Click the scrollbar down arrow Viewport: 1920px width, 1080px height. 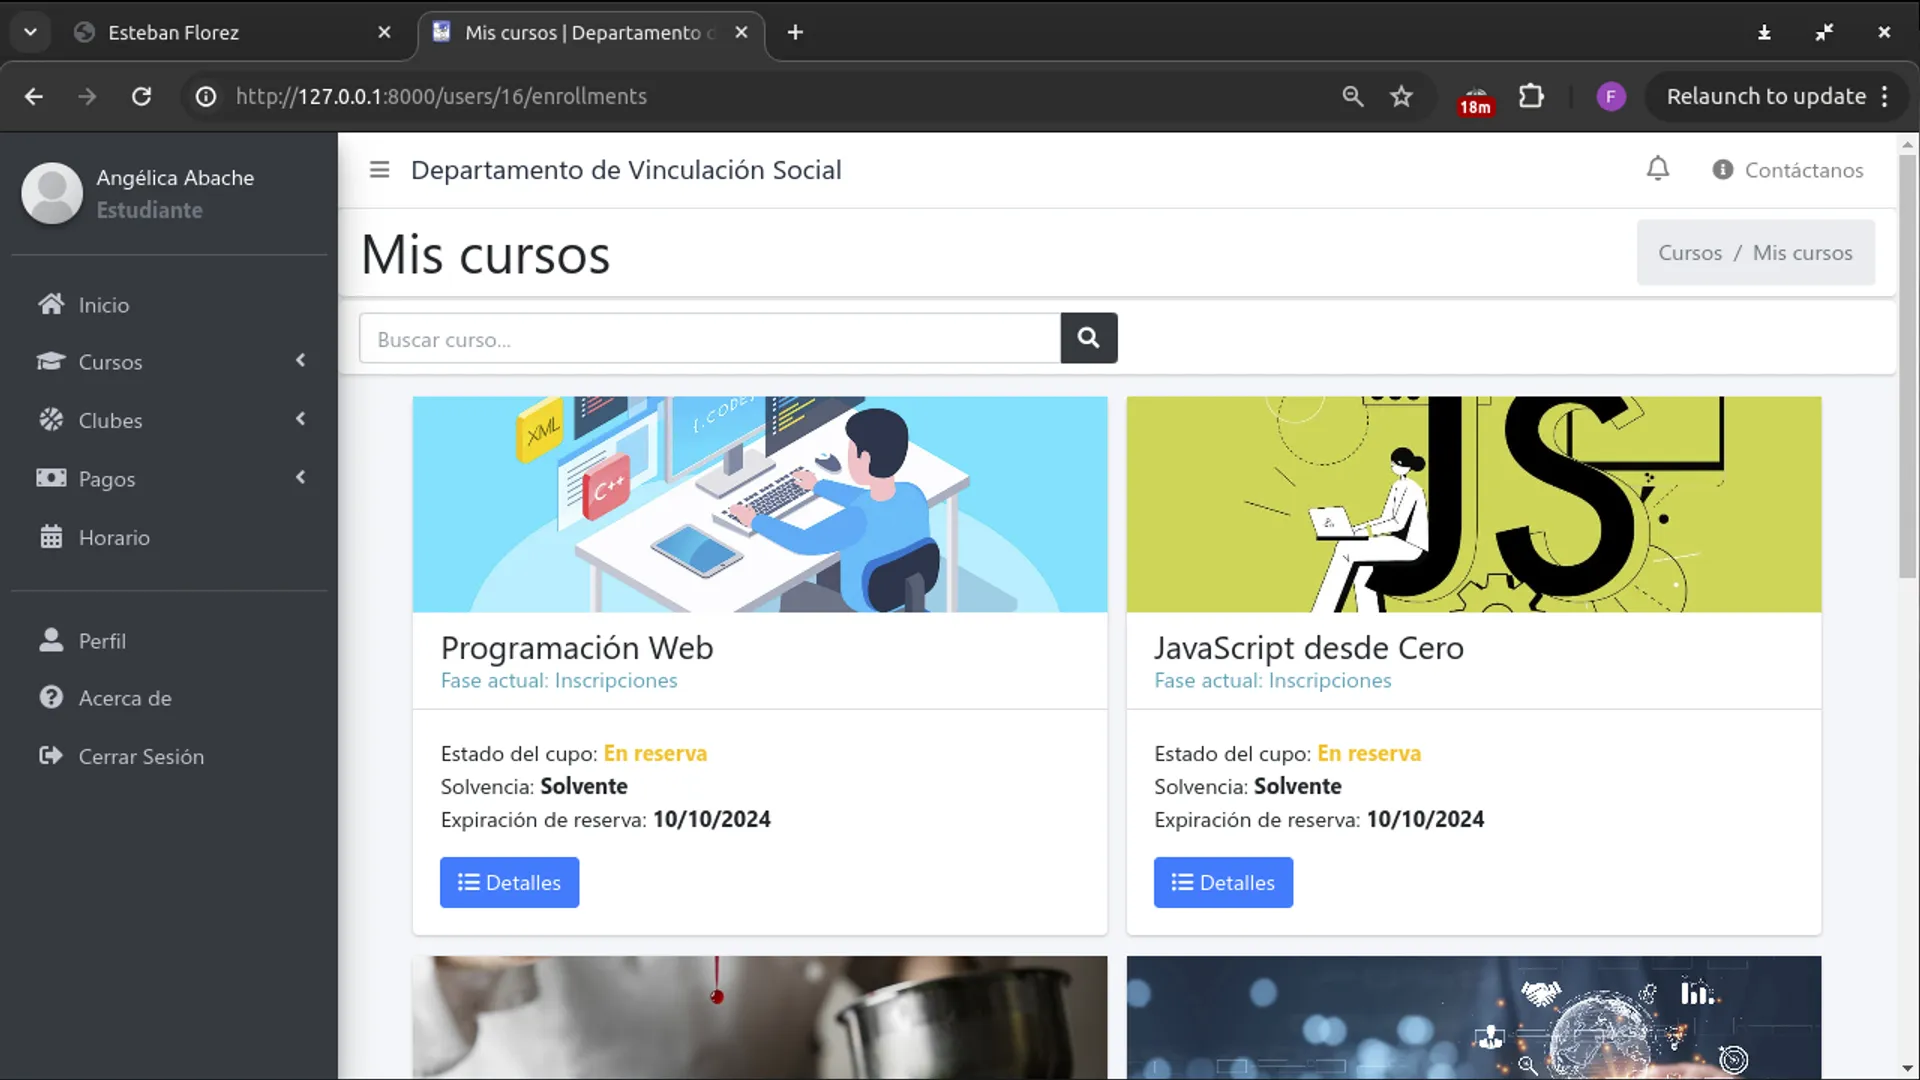pyautogui.click(x=1907, y=1068)
